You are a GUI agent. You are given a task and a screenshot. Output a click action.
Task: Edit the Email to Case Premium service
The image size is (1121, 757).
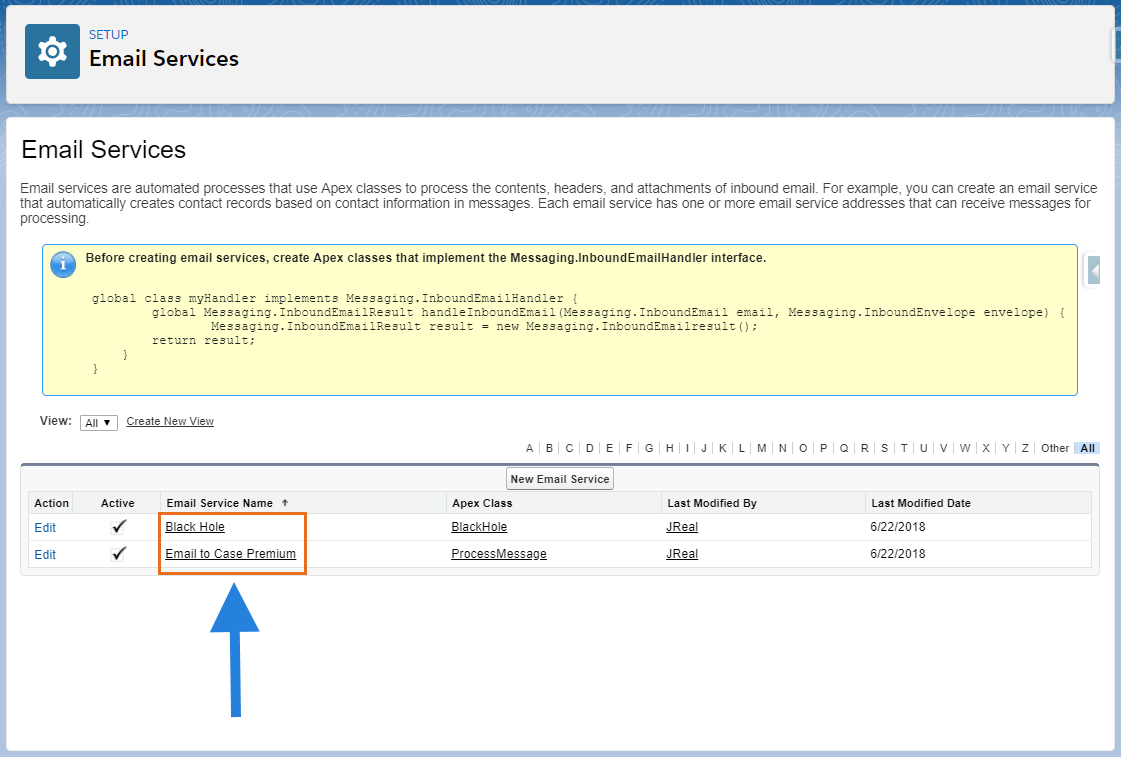coord(45,555)
